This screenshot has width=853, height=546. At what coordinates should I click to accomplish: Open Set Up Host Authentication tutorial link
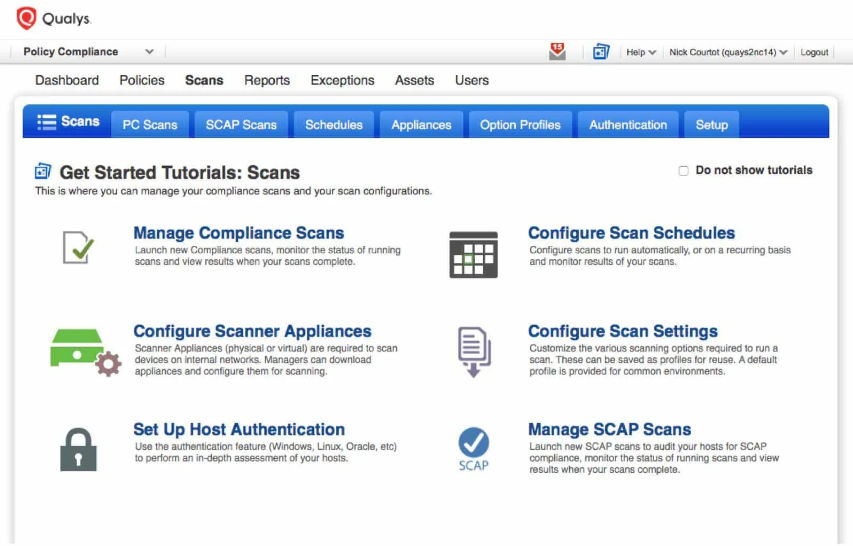[239, 429]
